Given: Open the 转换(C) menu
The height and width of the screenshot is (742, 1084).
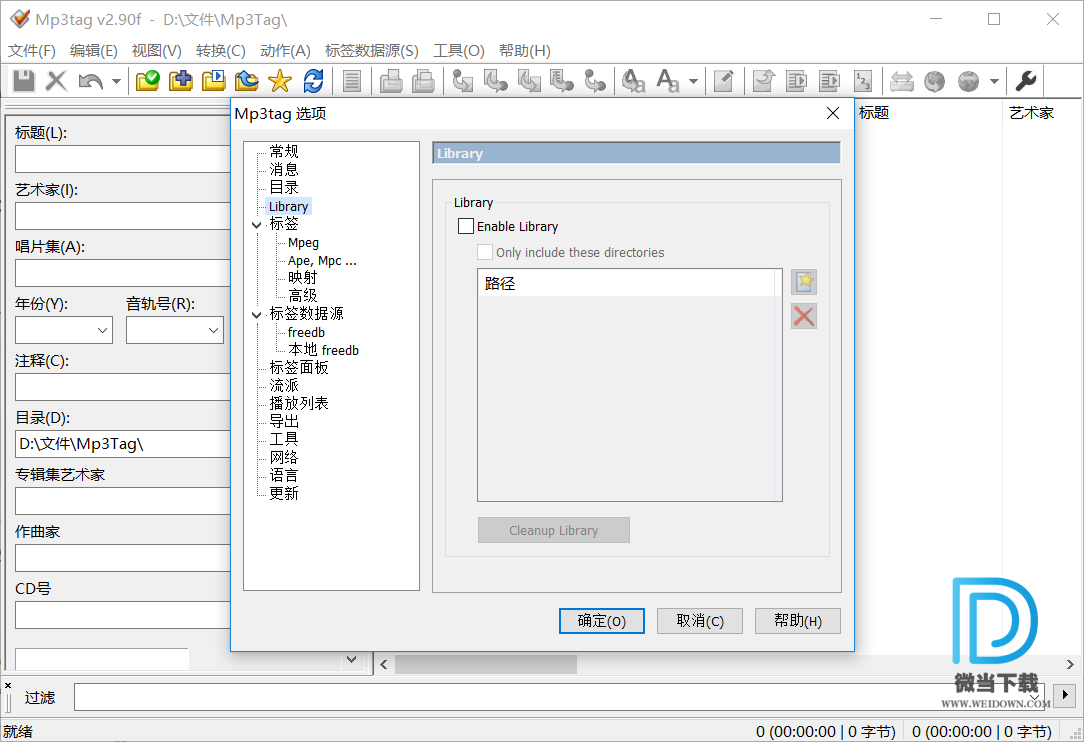Looking at the screenshot, I should click(x=221, y=50).
